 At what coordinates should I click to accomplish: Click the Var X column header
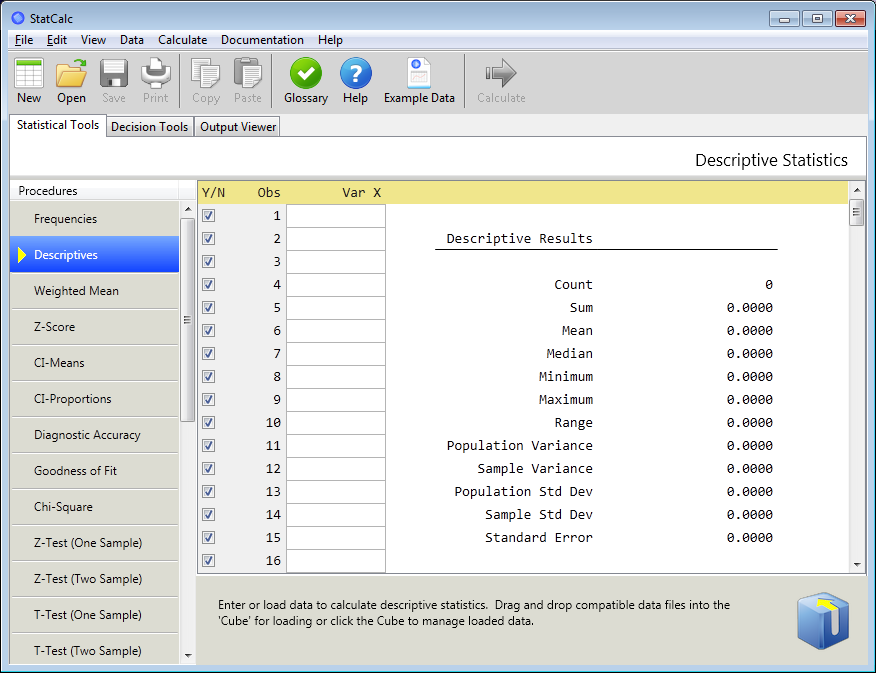point(361,193)
